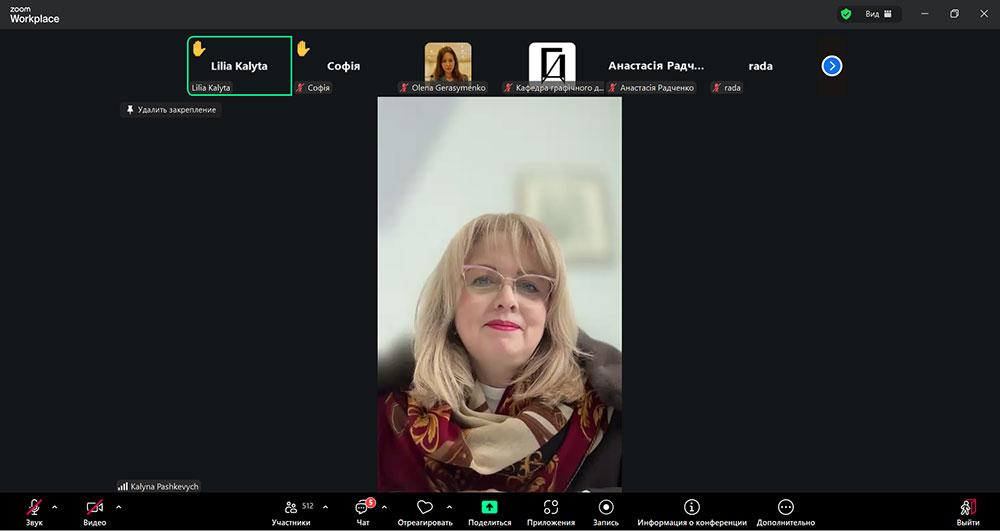Open the Чат chat panel
Viewport: 1000px width, 531px height.
(x=362, y=508)
